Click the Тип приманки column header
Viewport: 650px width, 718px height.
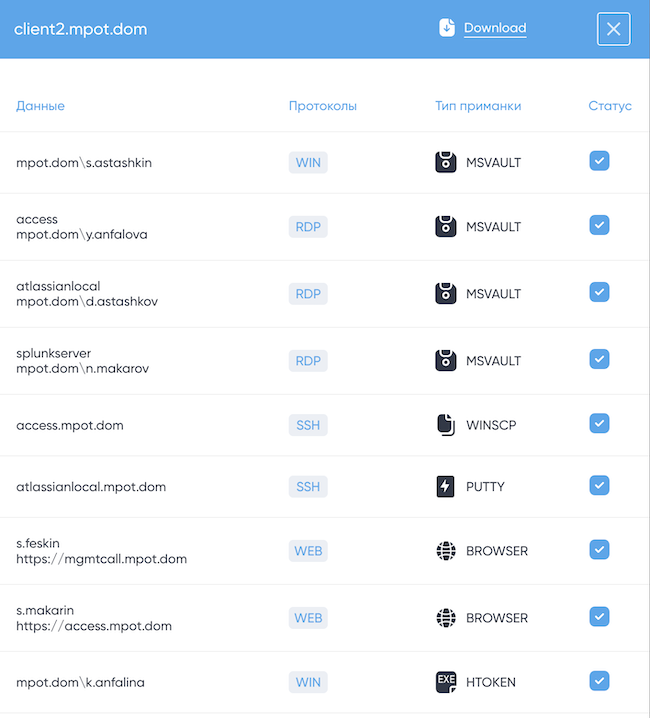[x=478, y=106]
